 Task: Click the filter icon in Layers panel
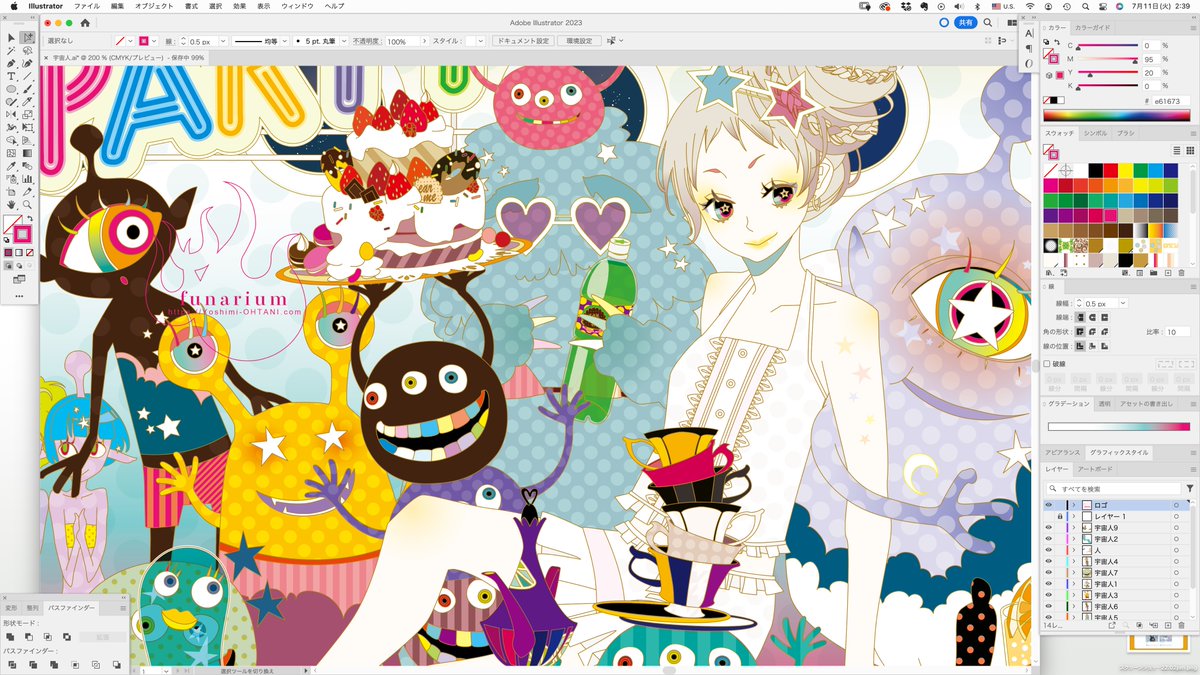coord(1190,488)
